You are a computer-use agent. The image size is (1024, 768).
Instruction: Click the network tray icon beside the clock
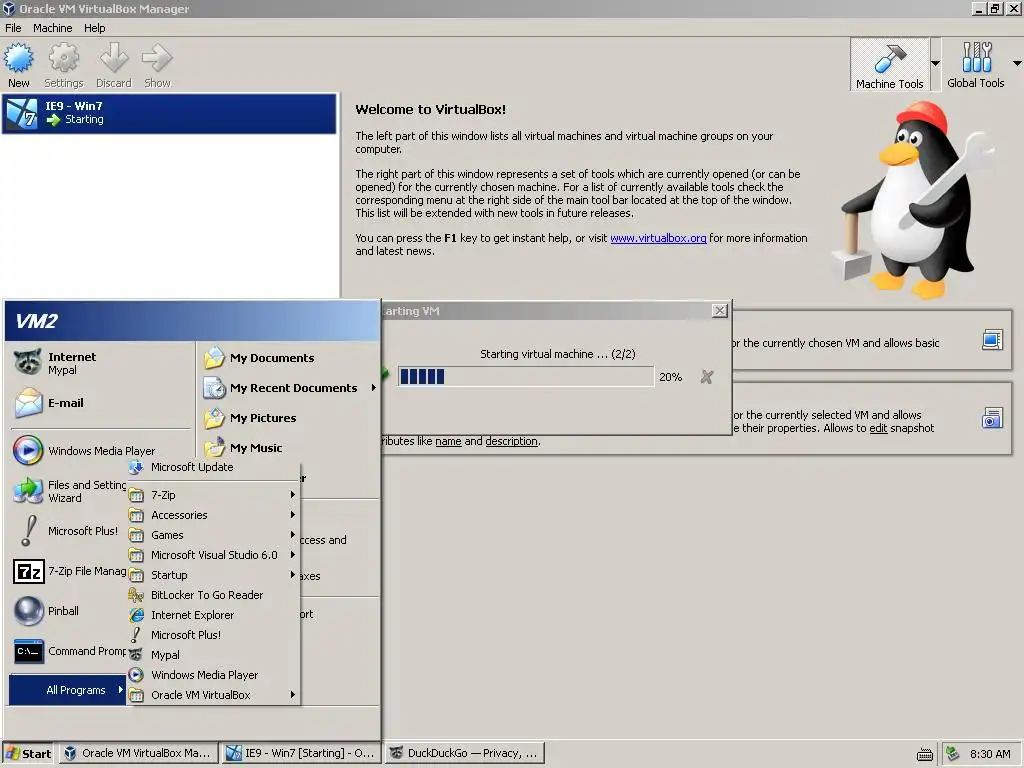(x=952, y=754)
